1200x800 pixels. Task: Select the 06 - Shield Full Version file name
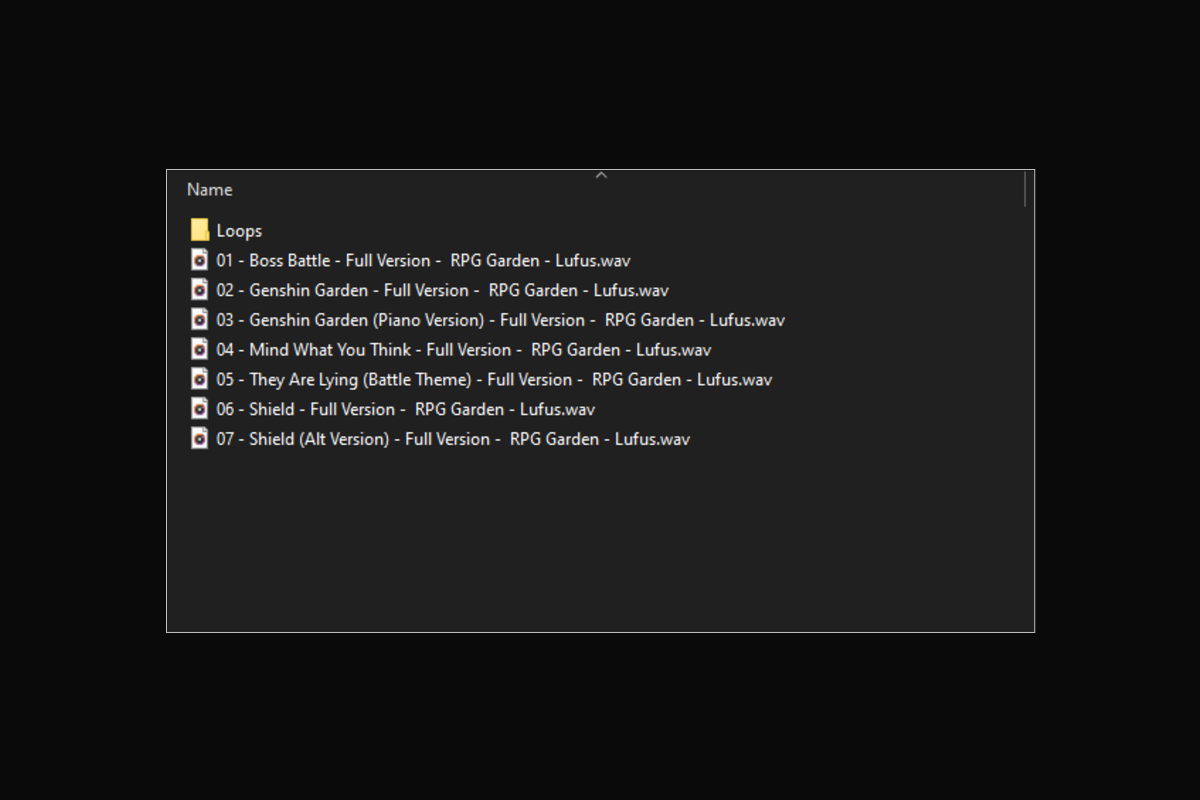click(x=406, y=410)
